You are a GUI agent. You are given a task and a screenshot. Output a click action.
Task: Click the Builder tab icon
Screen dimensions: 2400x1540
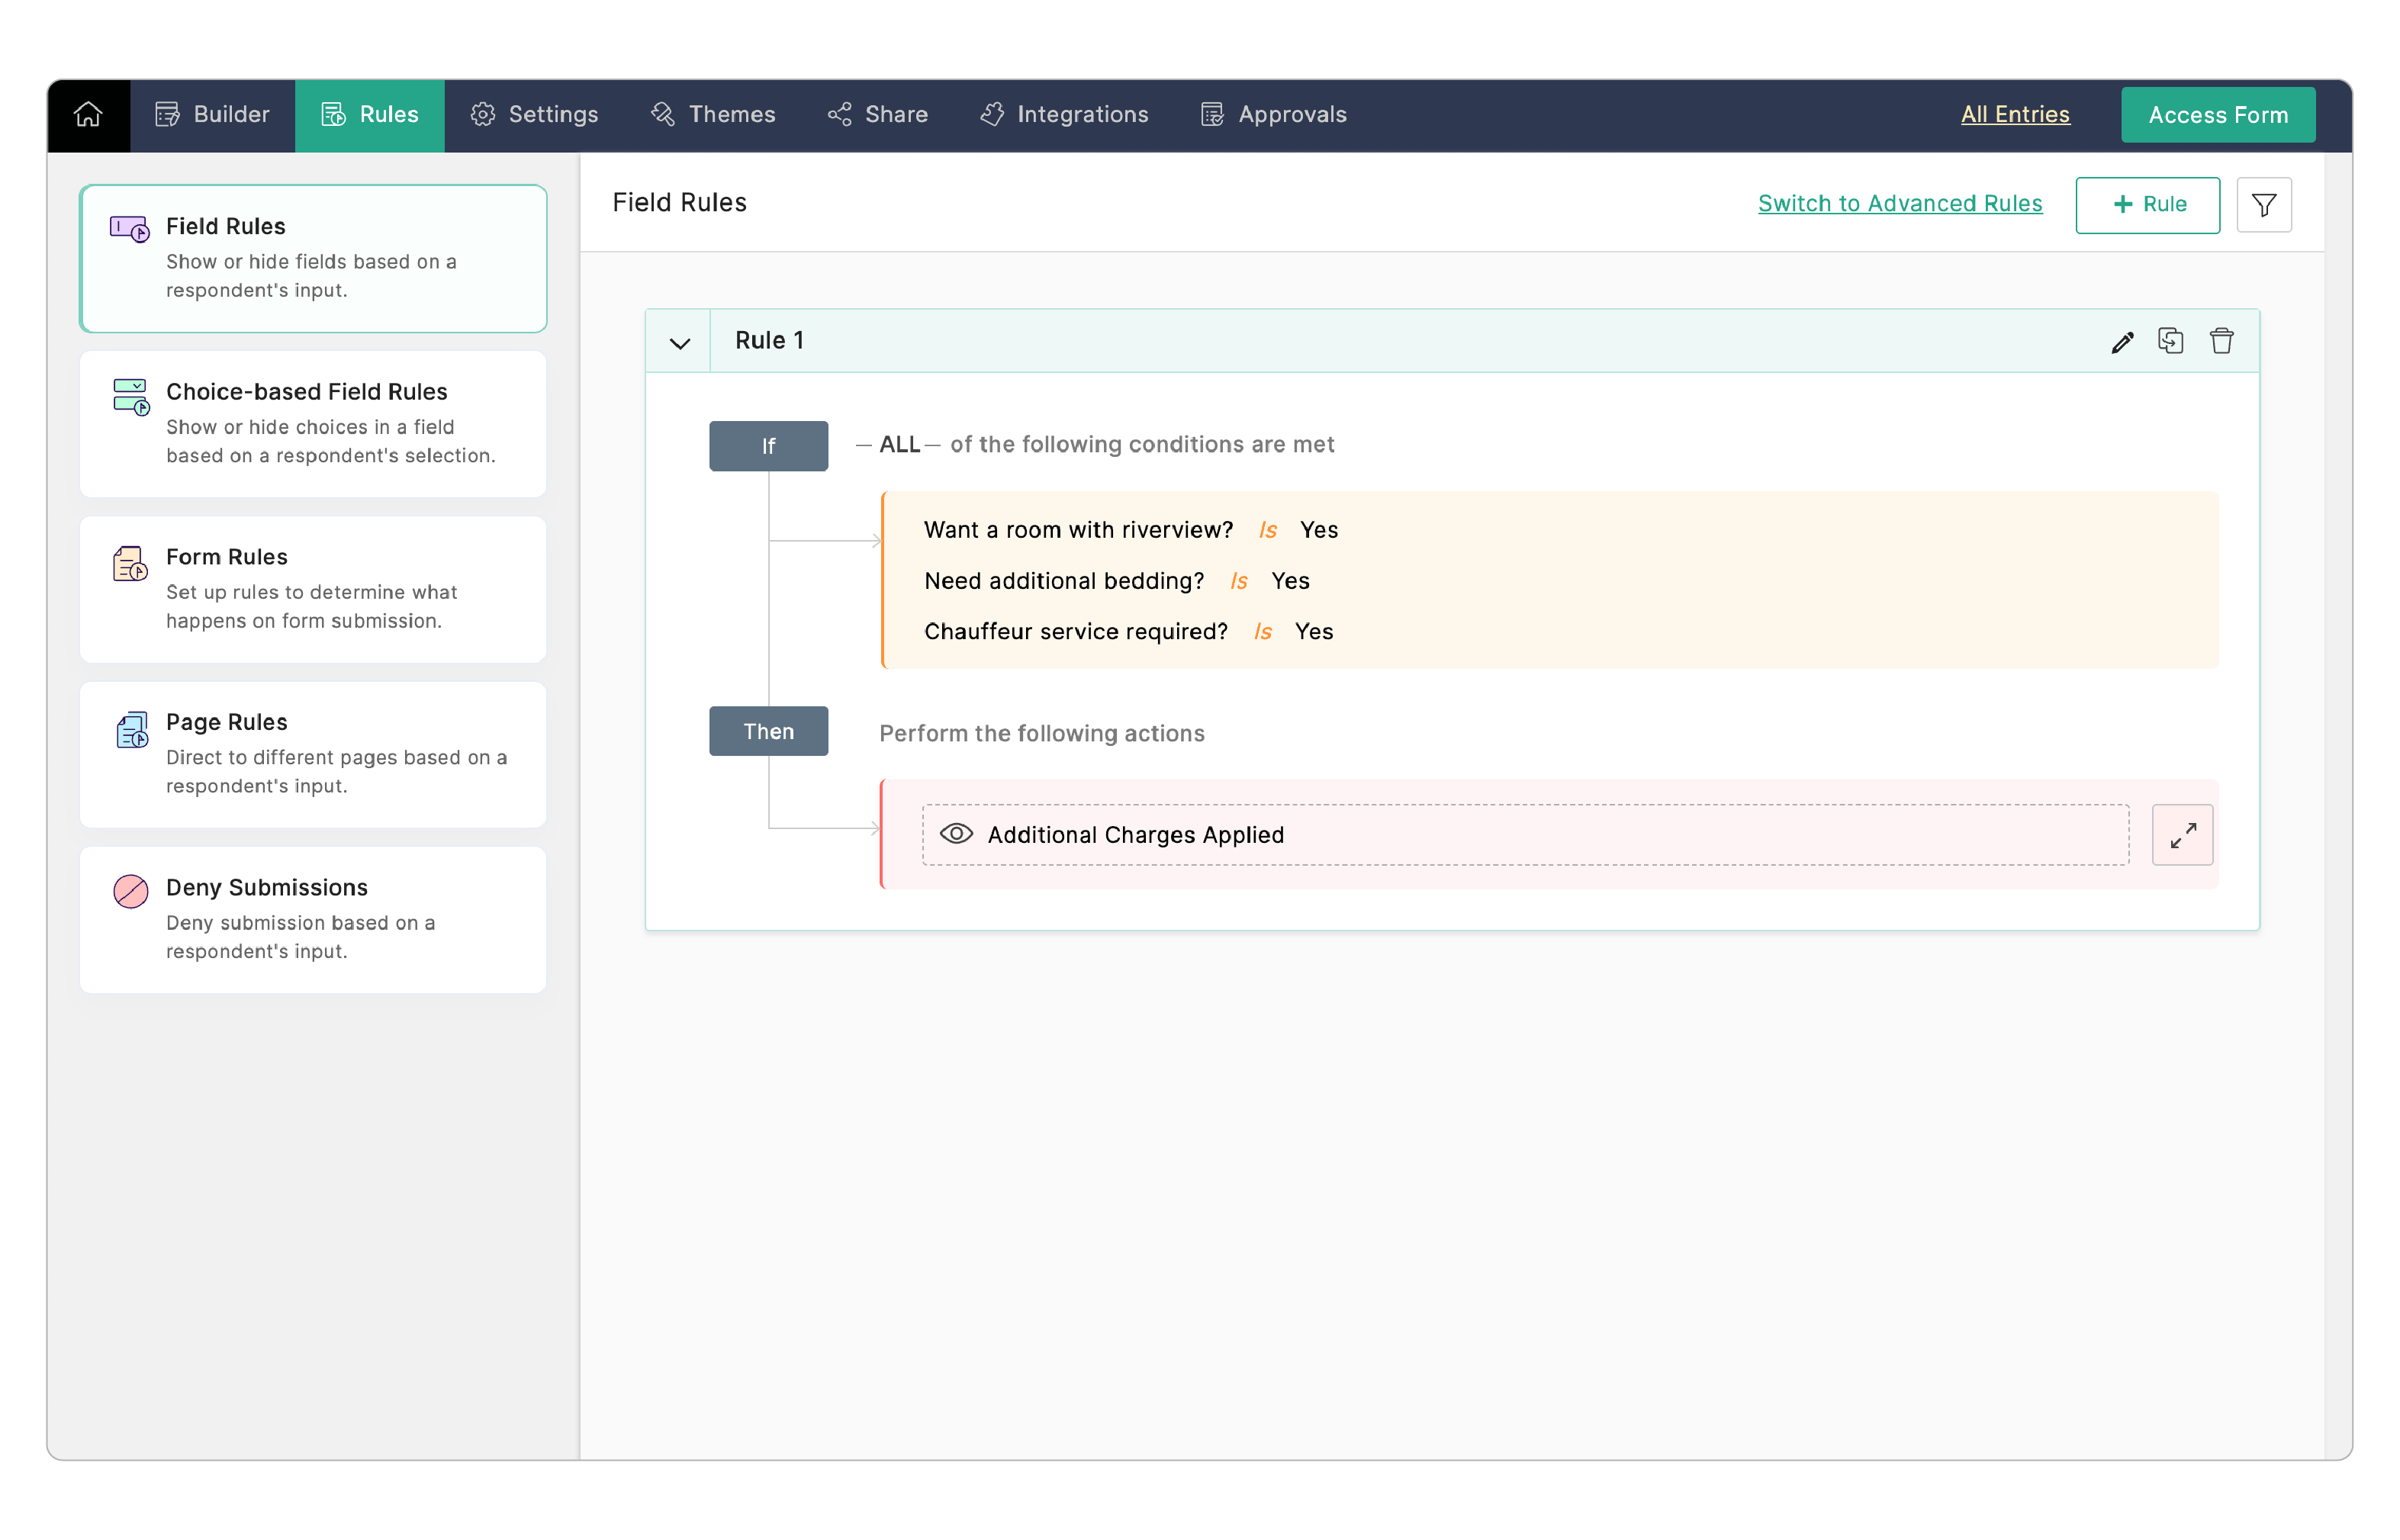pyautogui.click(x=167, y=115)
